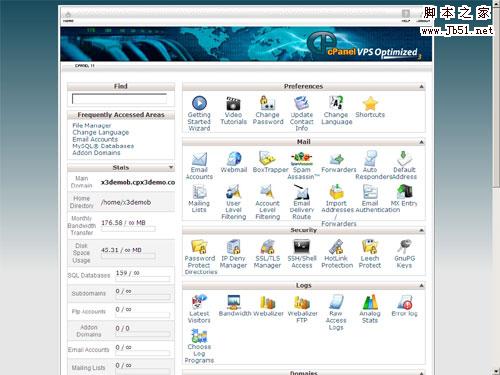Open Email Accounts link in Frequently Accessed Areas
Viewport: 500px width, 375px height.
tap(95, 139)
